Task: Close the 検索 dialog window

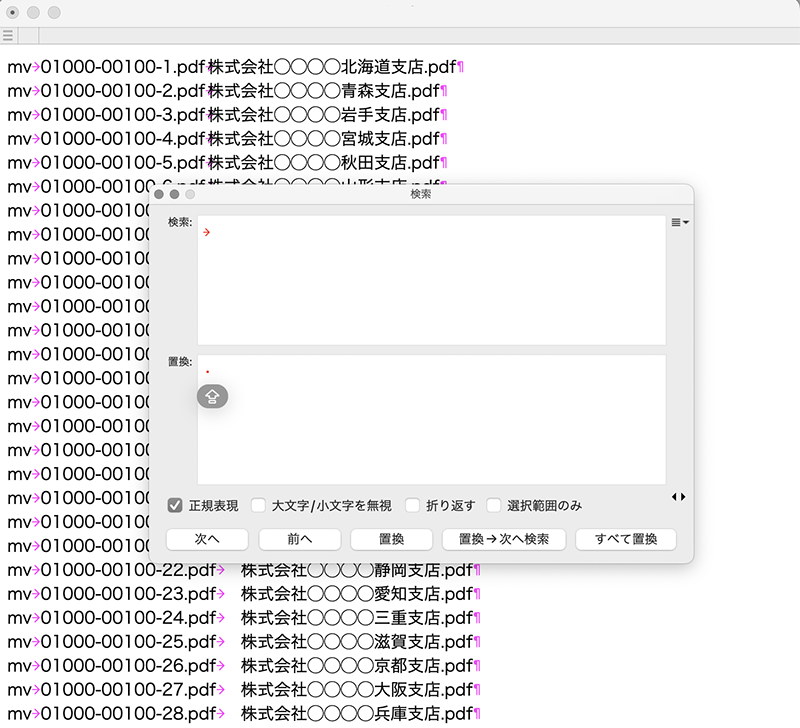Action: [x=159, y=194]
